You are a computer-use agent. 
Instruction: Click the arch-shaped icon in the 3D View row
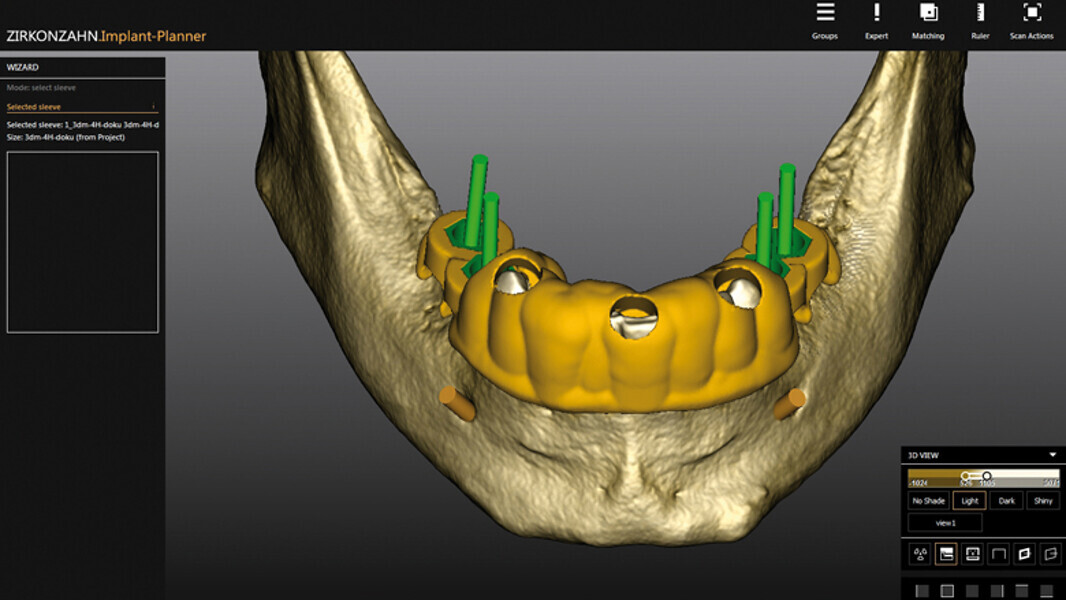point(998,553)
